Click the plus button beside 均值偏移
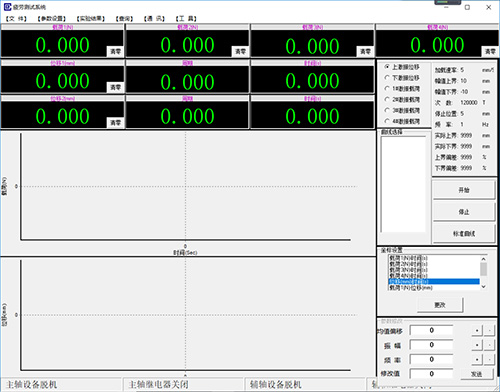 pos(477,330)
